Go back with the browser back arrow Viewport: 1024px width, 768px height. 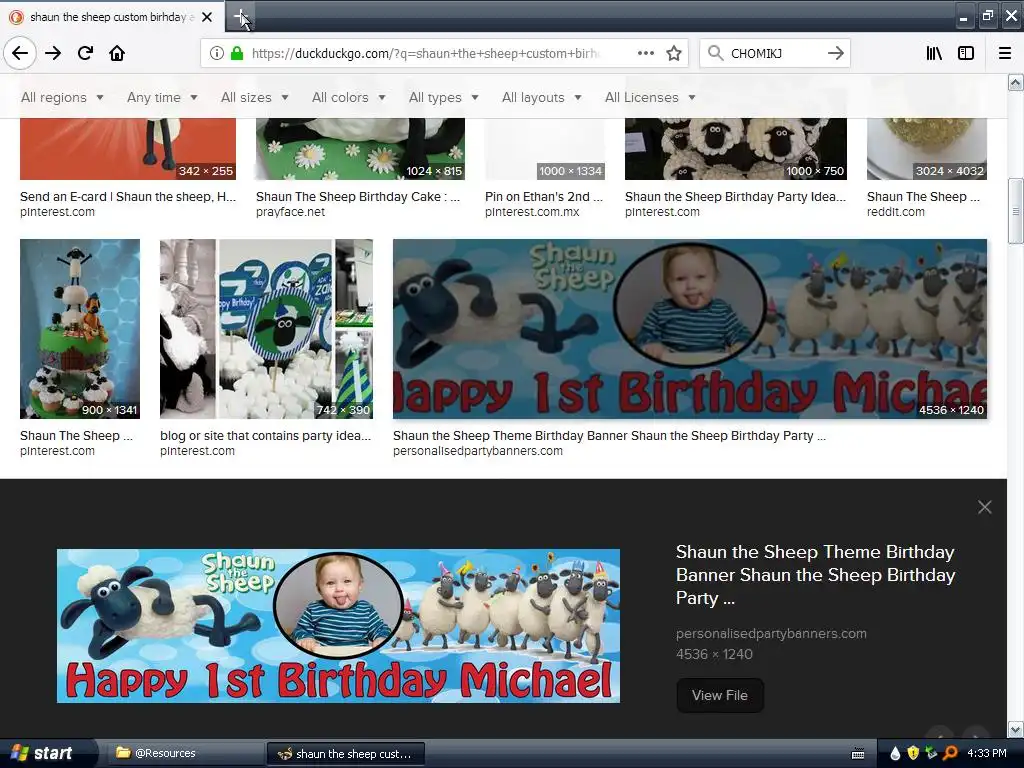click(20, 53)
